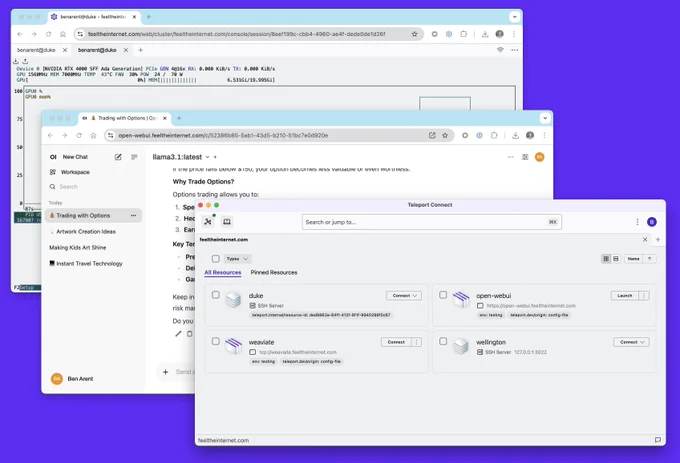
Task: Open chat options dots in Open WebUI header
Action: (x=510, y=157)
